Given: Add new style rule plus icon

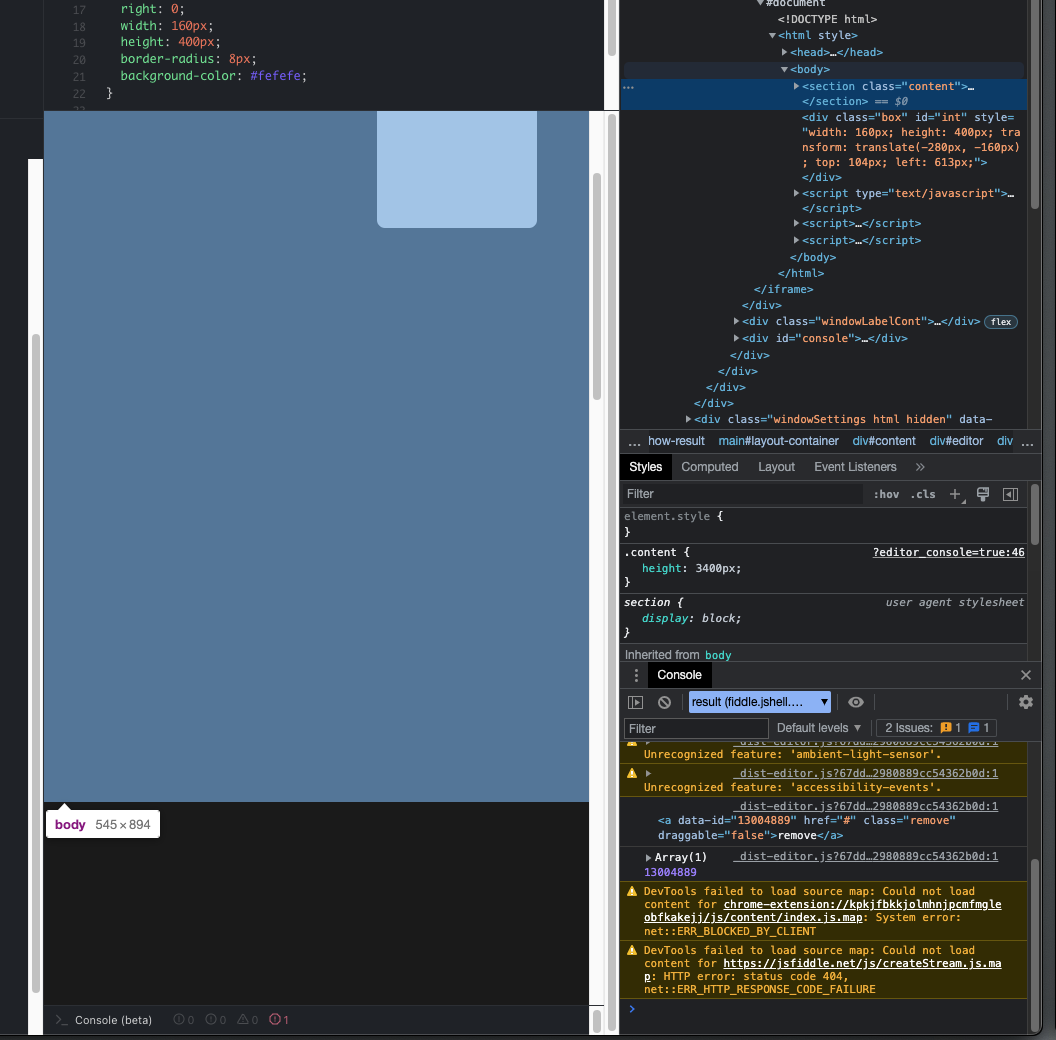Looking at the screenshot, I should [955, 494].
